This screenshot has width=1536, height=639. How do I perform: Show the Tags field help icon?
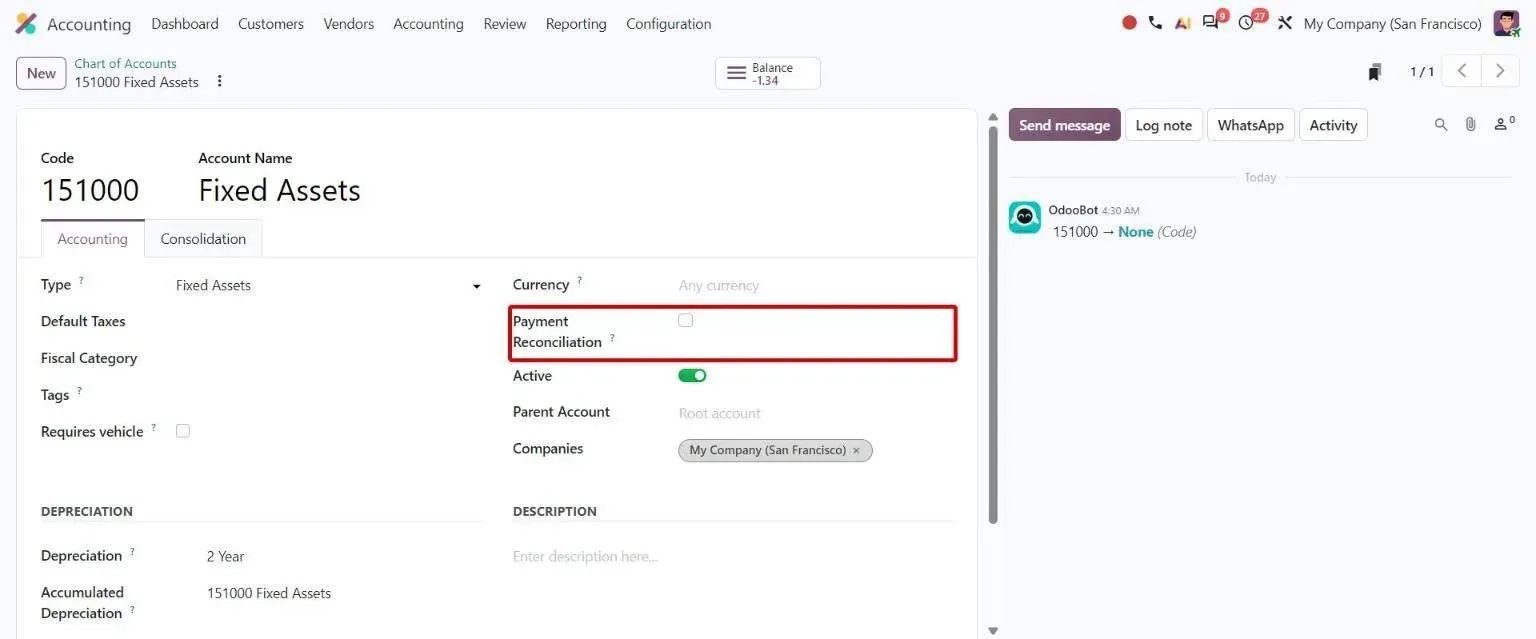tap(79, 391)
